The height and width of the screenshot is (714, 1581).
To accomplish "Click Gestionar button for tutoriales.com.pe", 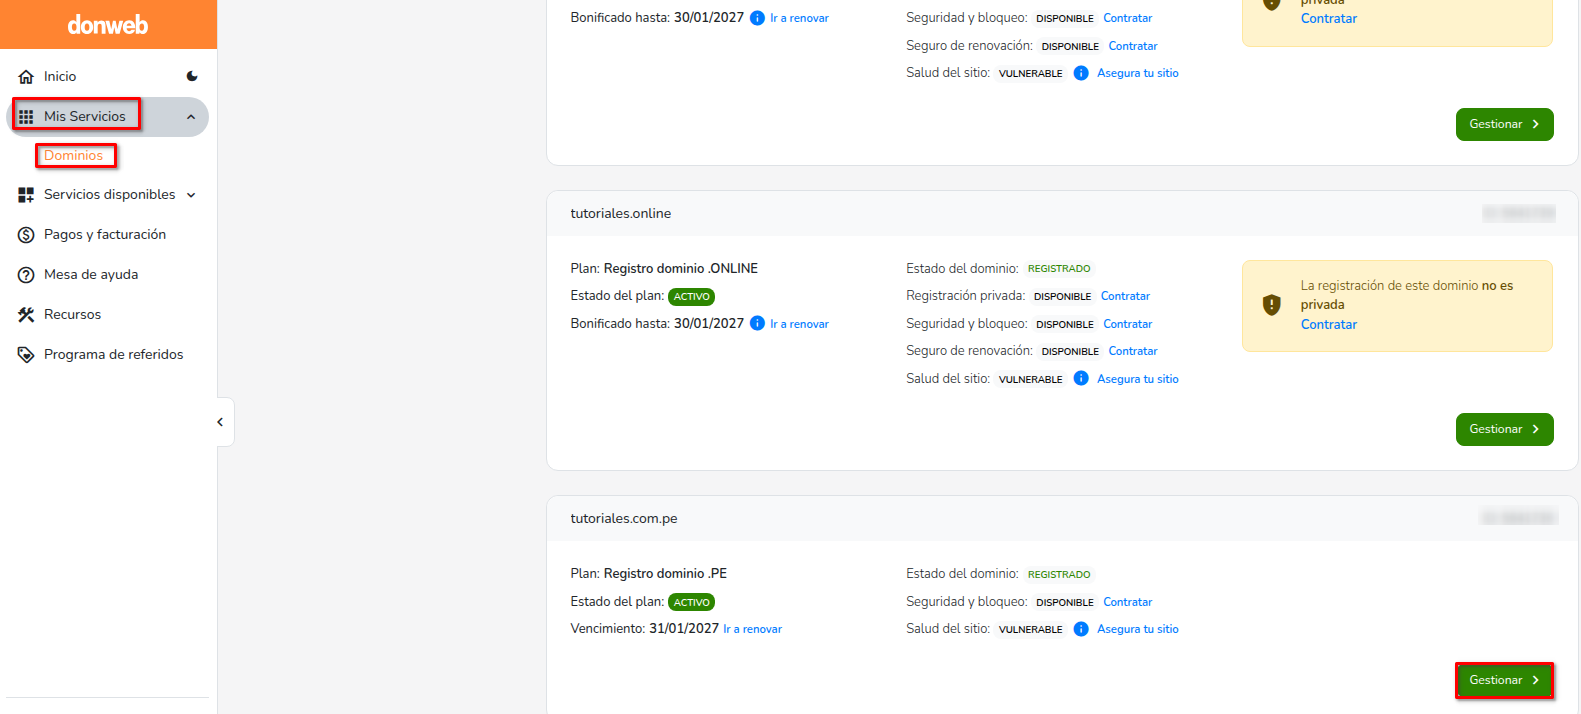I will click(1504, 680).
